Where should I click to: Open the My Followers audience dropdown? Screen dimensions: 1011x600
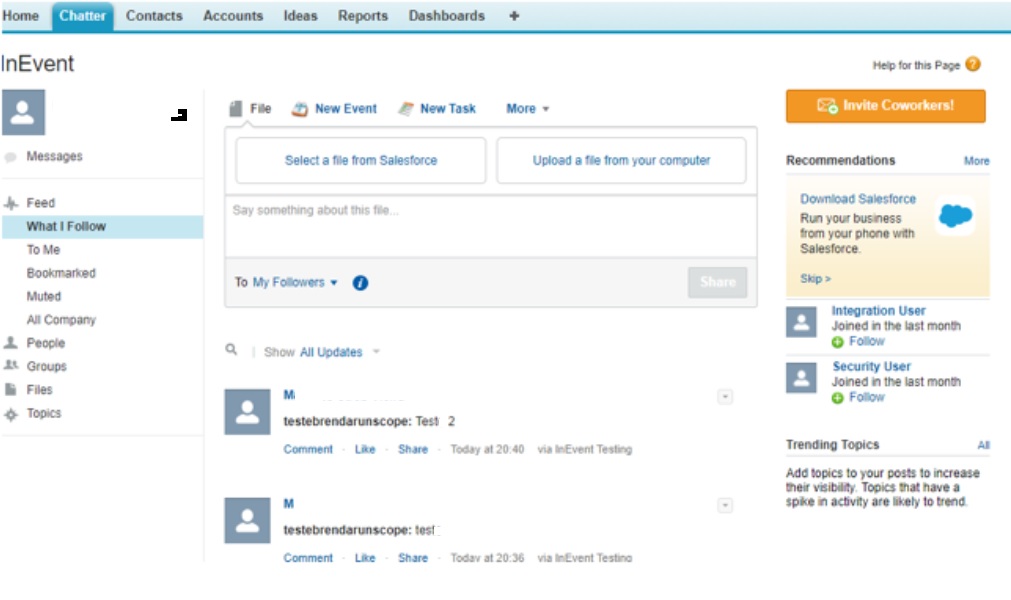click(295, 282)
